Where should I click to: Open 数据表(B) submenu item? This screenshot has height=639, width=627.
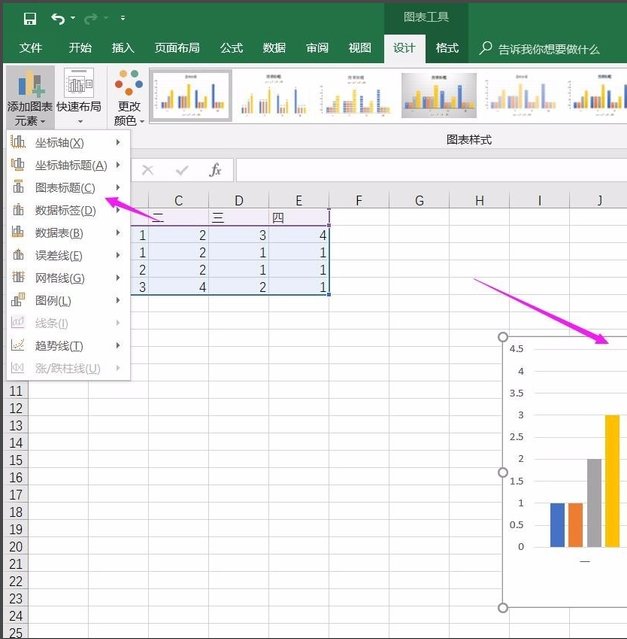[68, 233]
